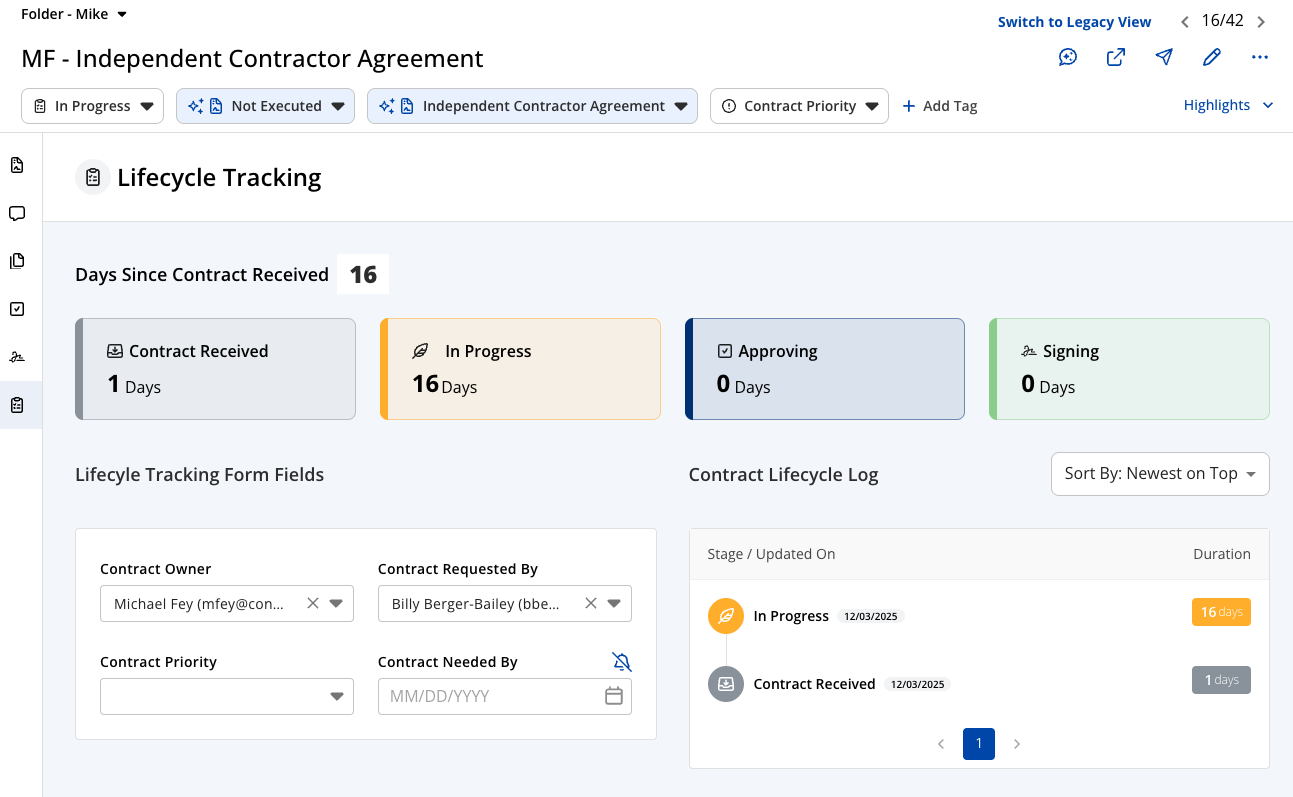Open the related documents sidebar icon
Viewport: 1293px width, 797px height.
tap(17, 261)
